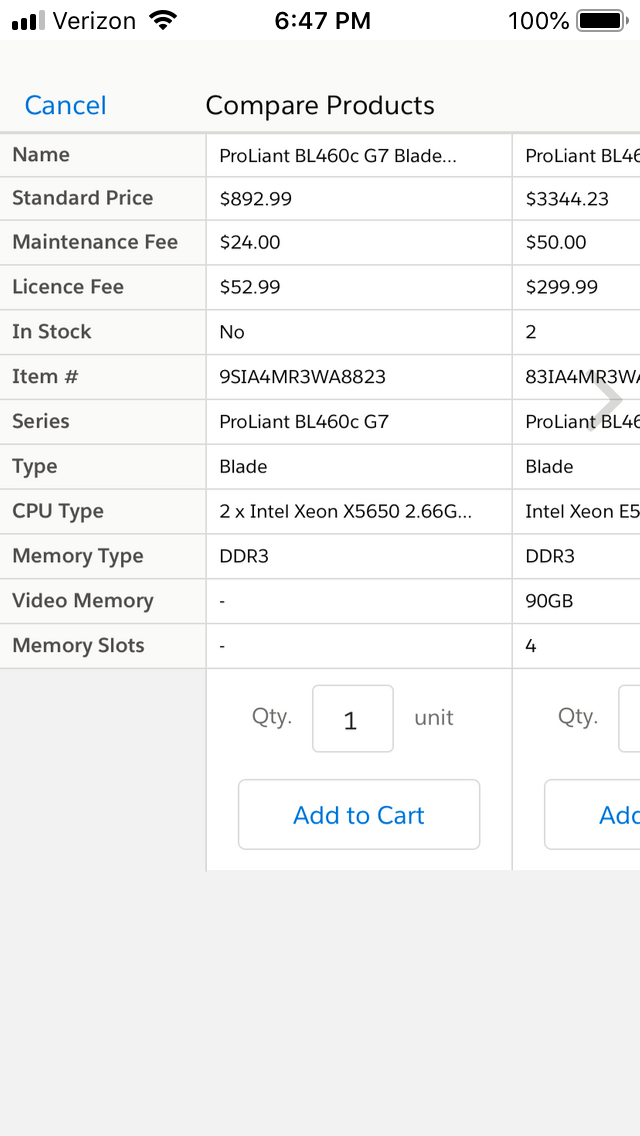Tap the time display showing 6:47 PM

[322, 20]
